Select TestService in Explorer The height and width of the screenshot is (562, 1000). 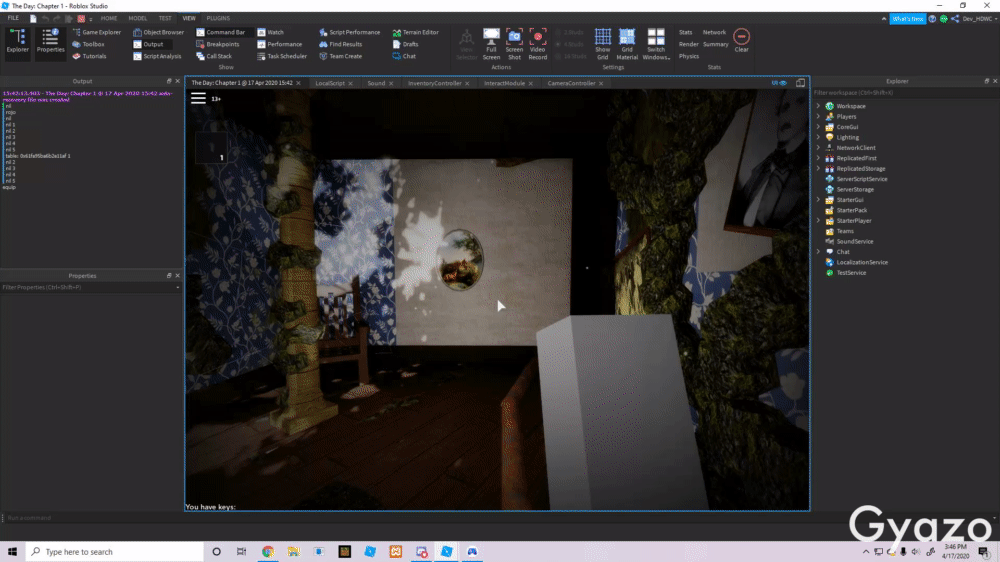(851, 273)
